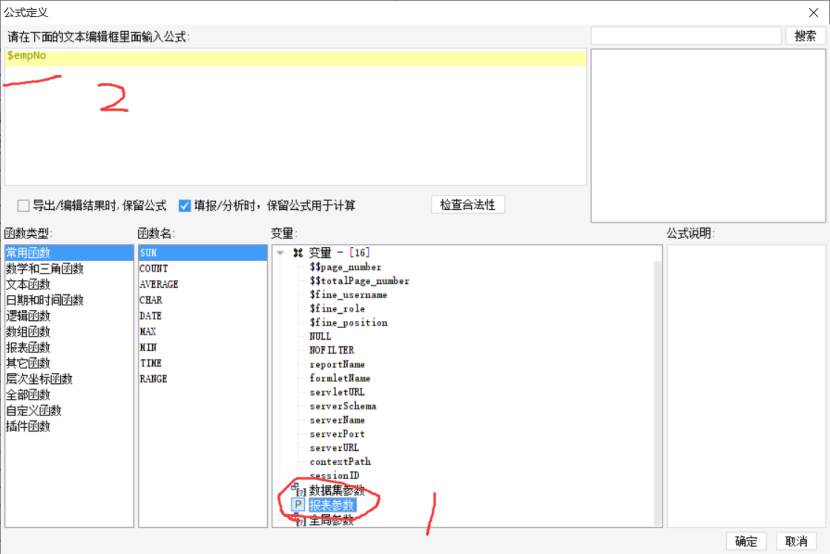Image resolution: width=830 pixels, height=554 pixels.
Task: Select serverName variable
Action: pos(337,420)
